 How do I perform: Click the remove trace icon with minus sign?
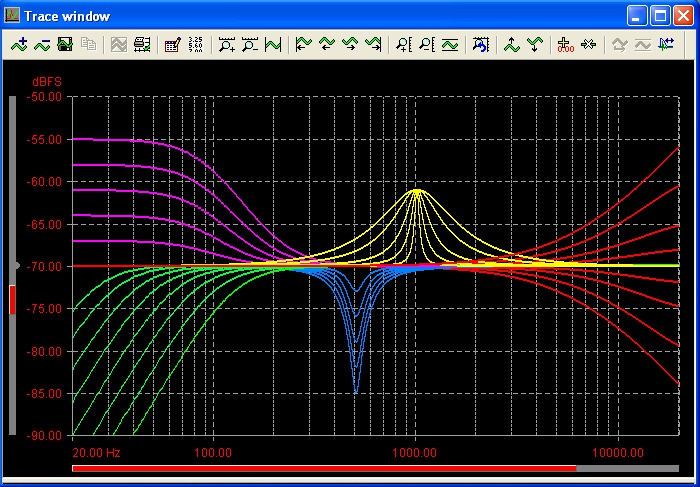tap(42, 44)
